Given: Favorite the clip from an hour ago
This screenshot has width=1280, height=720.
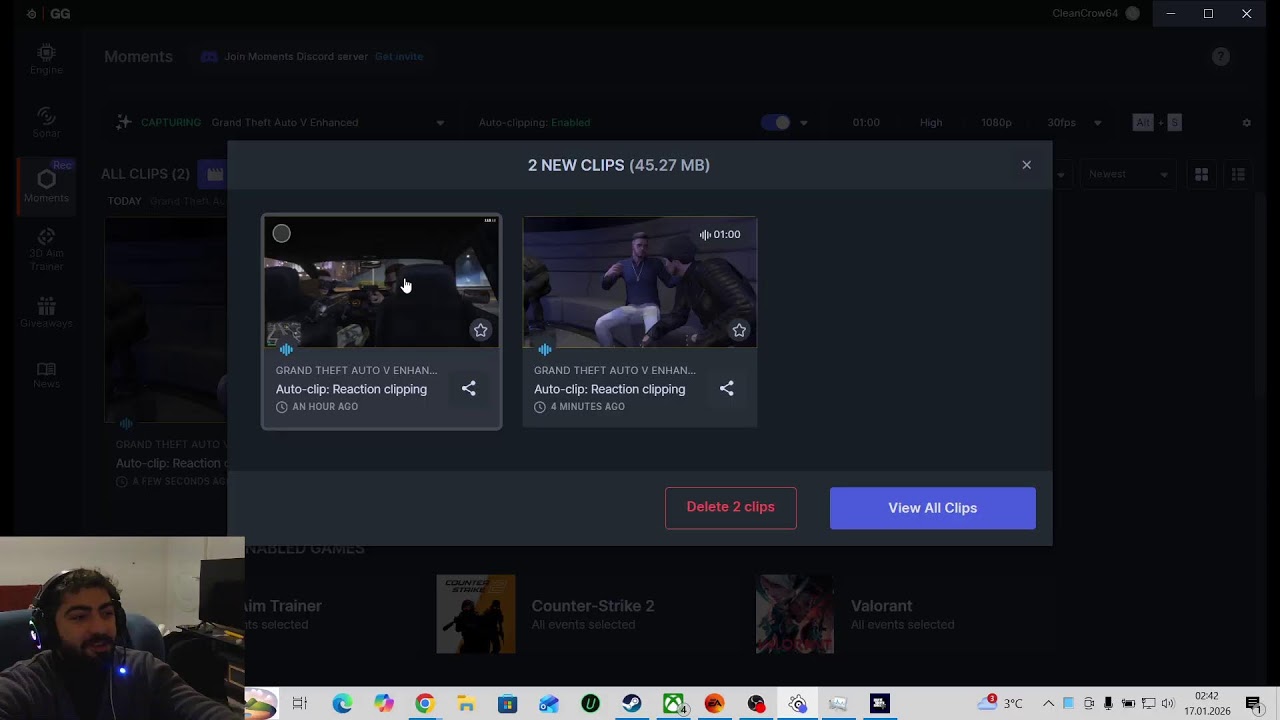Looking at the screenshot, I should [480, 330].
